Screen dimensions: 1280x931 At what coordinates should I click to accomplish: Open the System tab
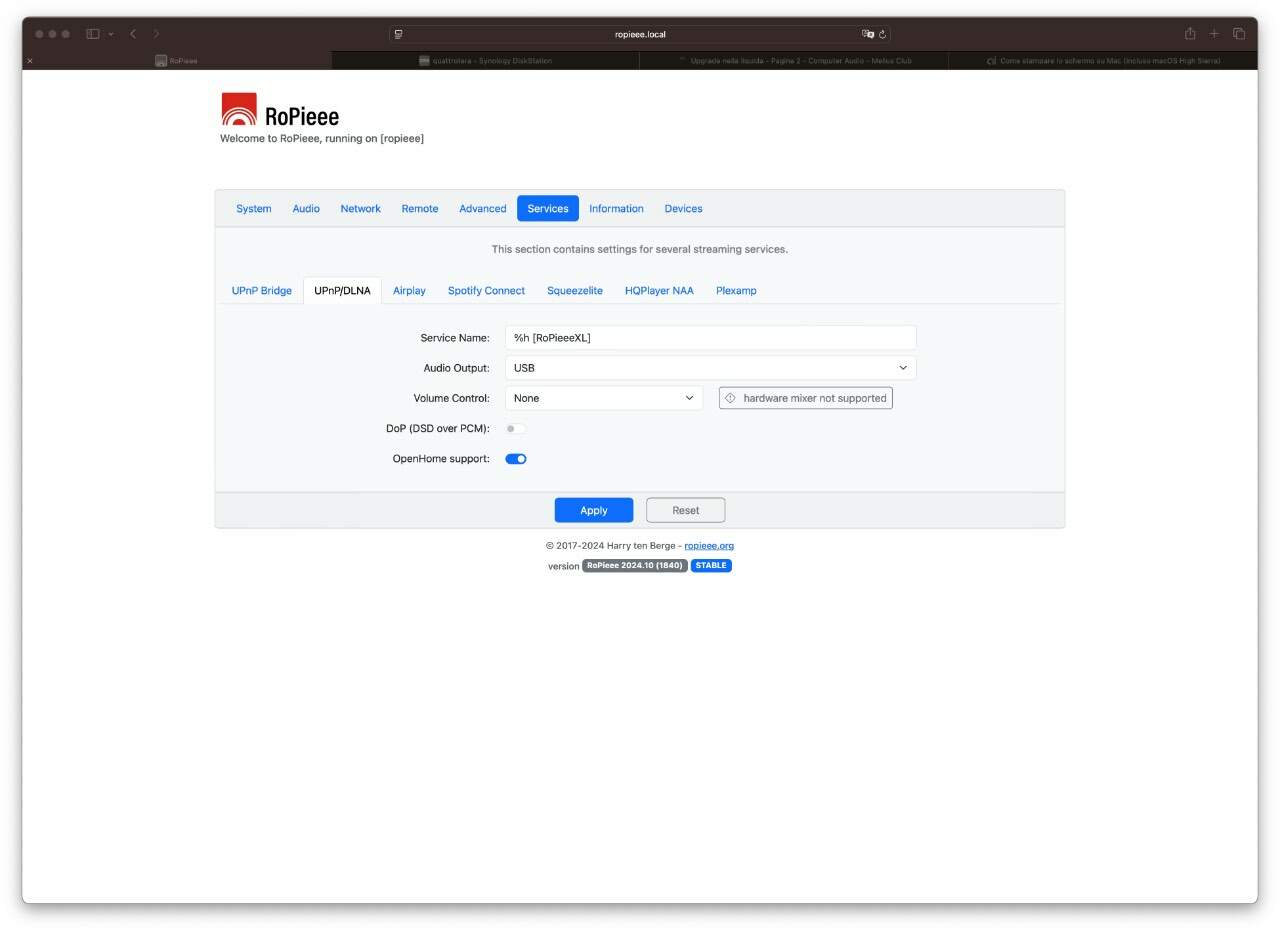click(254, 208)
